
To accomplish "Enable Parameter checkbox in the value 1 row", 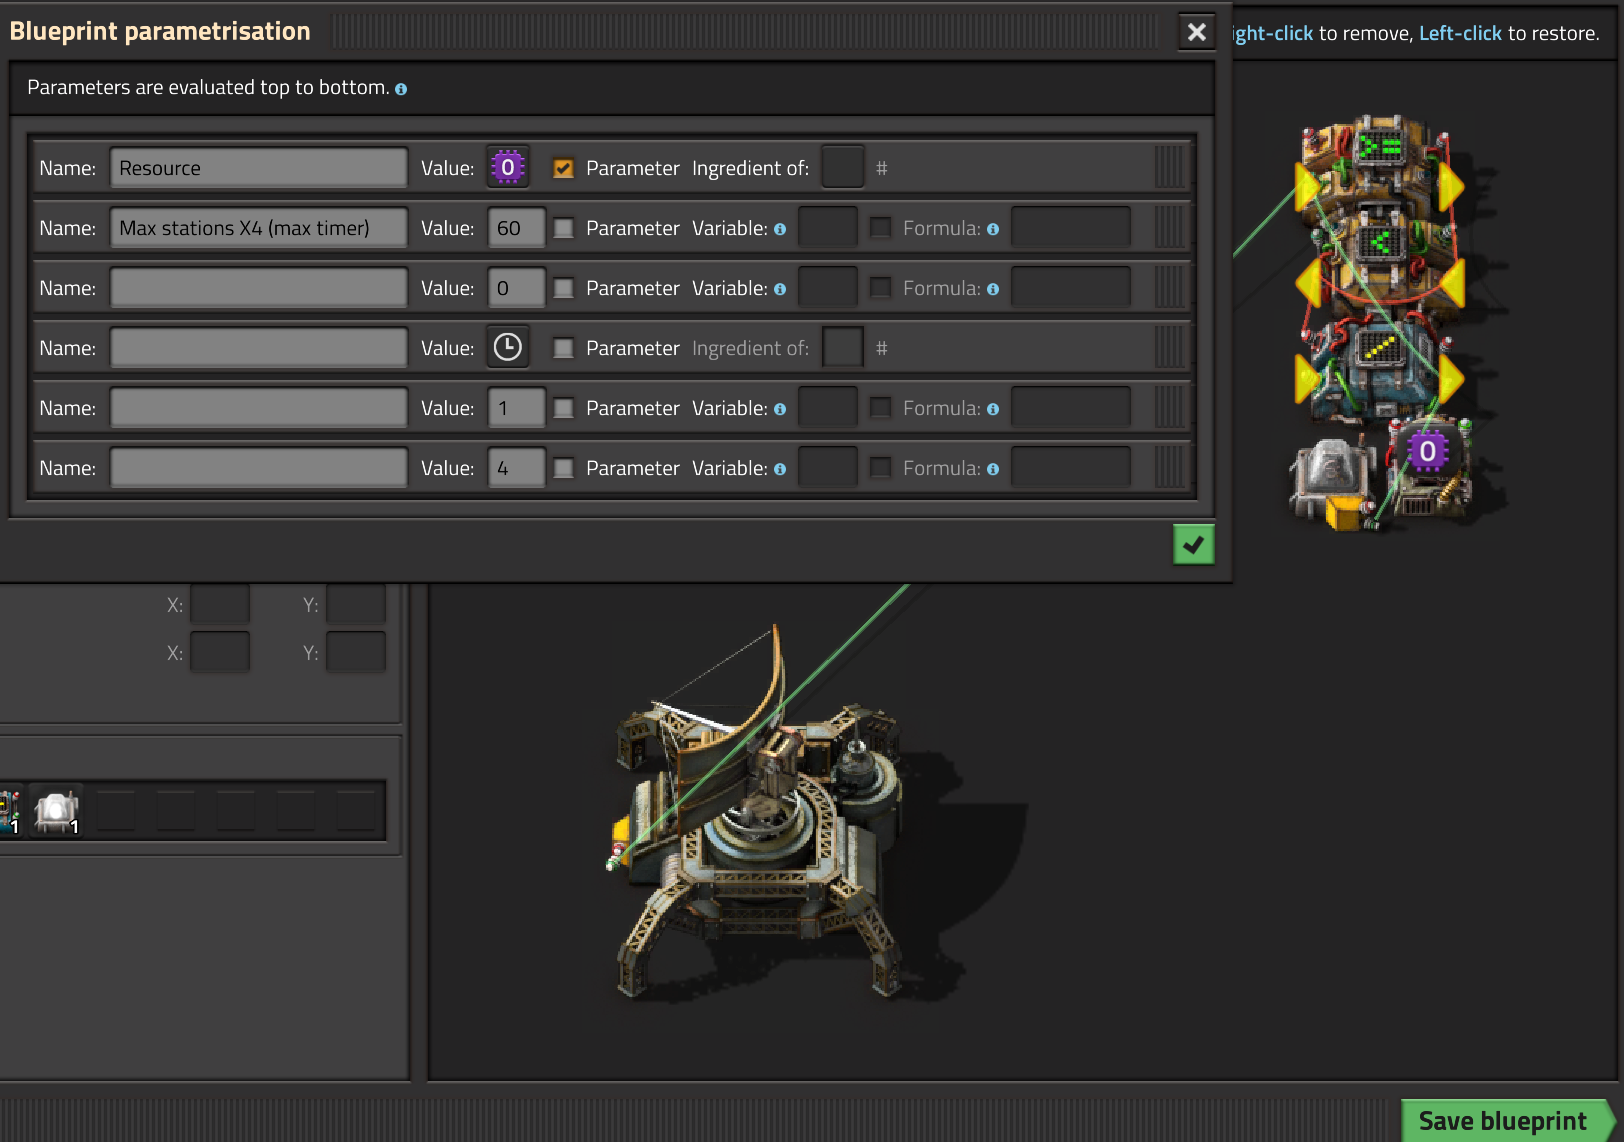I will [x=564, y=408].
